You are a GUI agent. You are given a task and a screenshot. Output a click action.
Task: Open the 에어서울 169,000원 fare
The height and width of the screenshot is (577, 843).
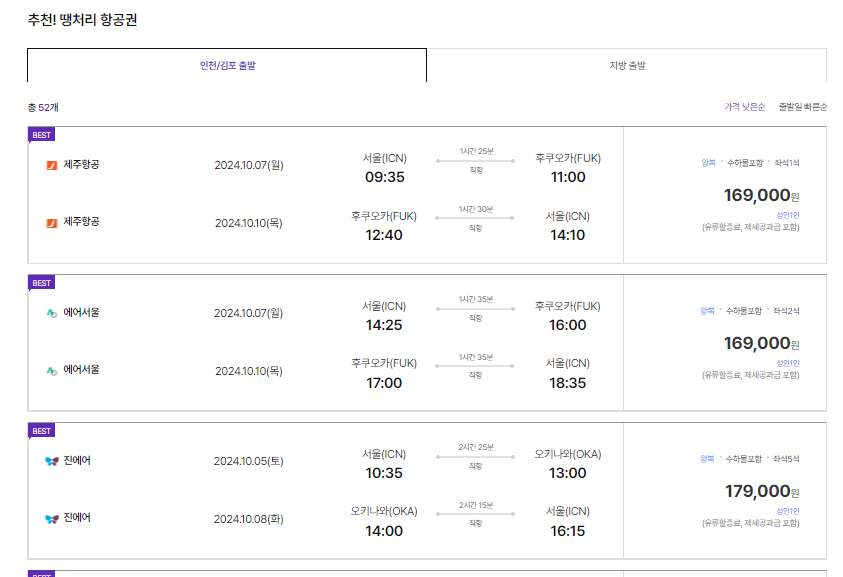tap(757, 343)
